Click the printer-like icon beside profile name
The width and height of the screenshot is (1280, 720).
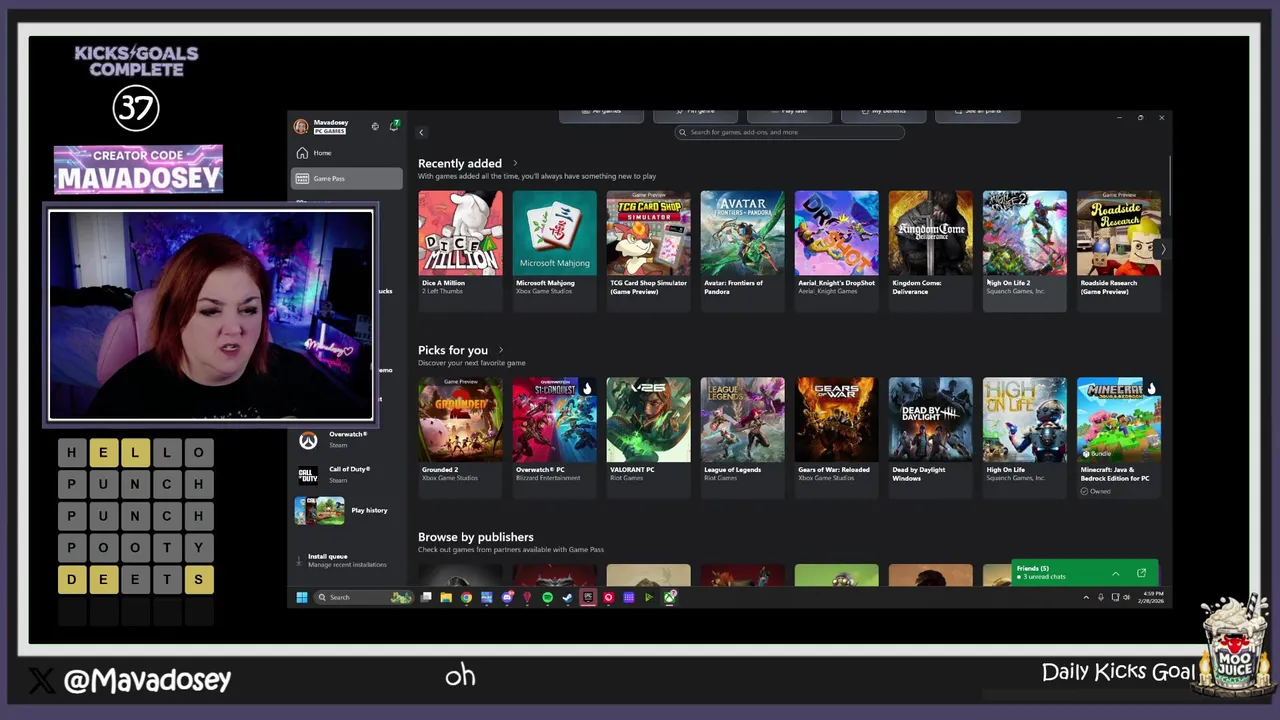point(375,126)
